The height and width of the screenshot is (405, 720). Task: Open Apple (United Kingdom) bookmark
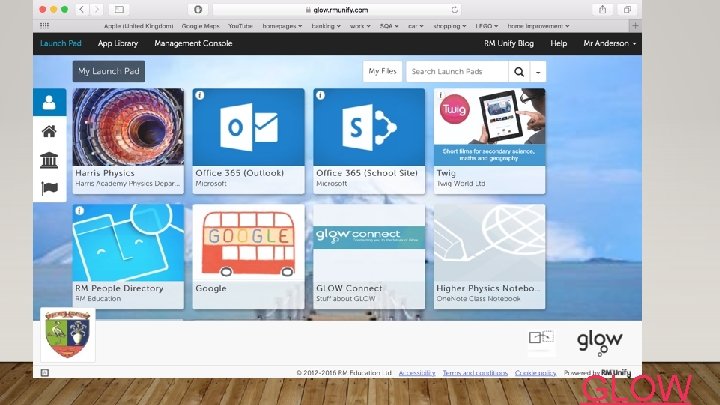coord(138,26)
